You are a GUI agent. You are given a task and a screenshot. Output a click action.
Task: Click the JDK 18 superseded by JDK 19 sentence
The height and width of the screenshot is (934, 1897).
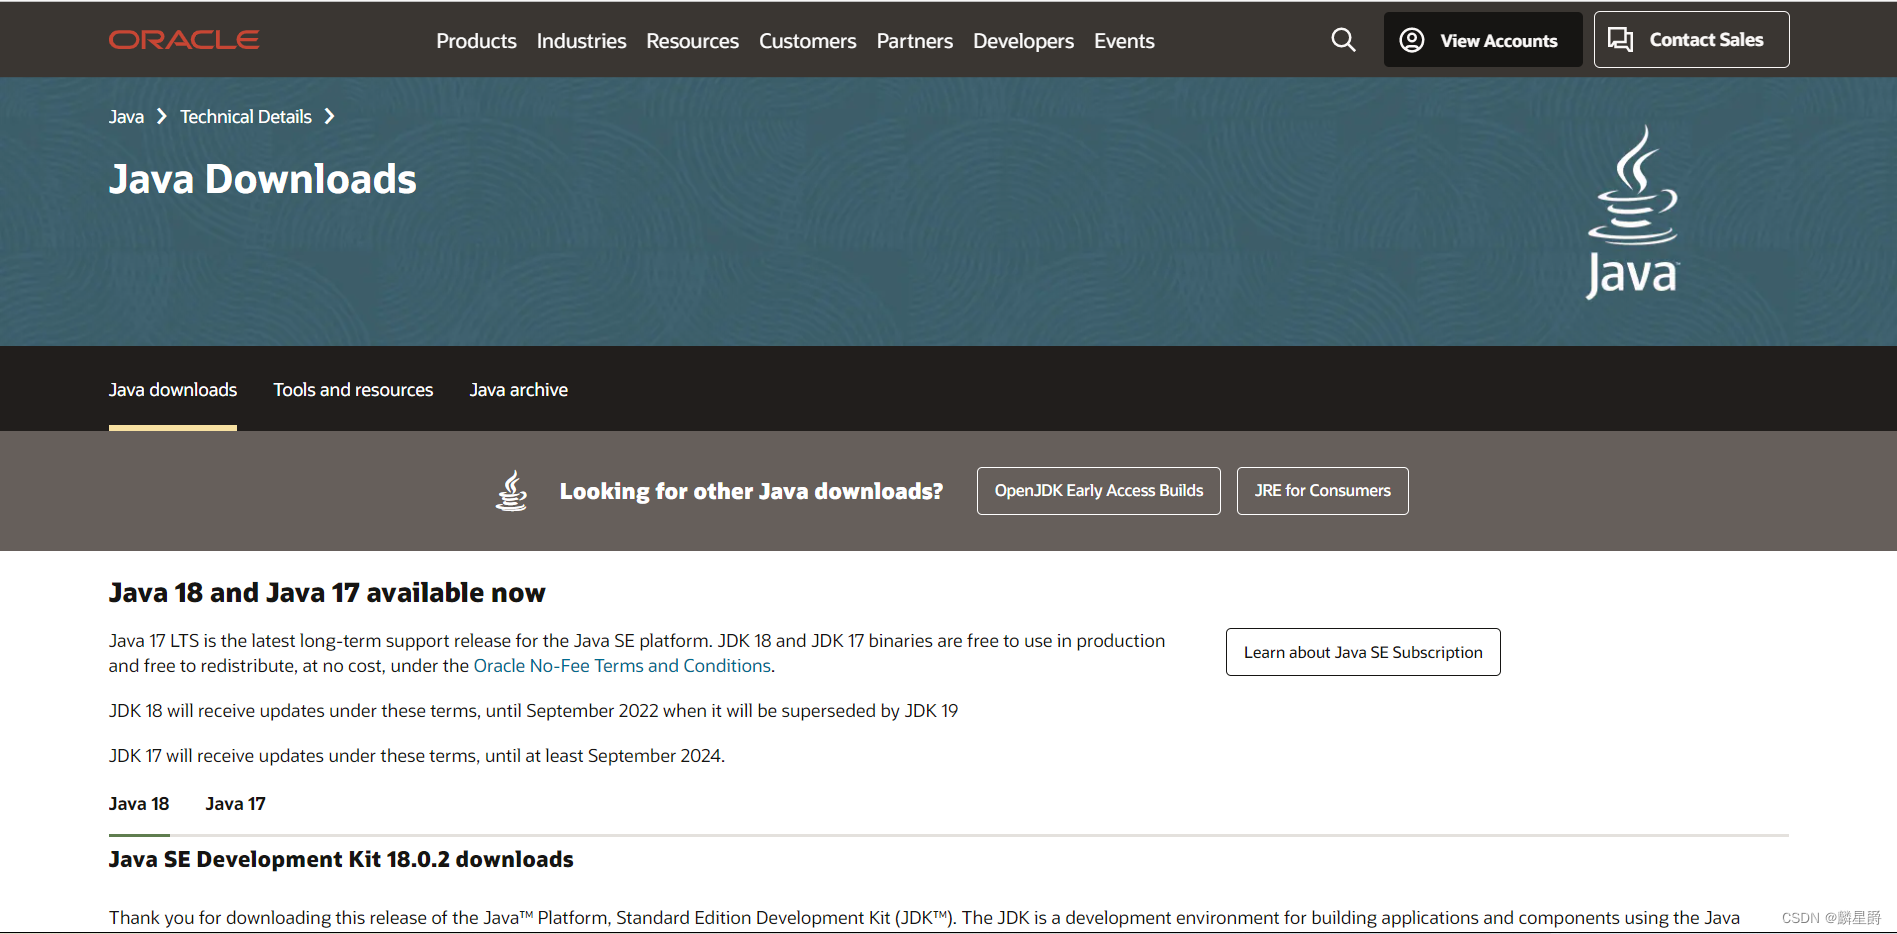pos(533,711)
